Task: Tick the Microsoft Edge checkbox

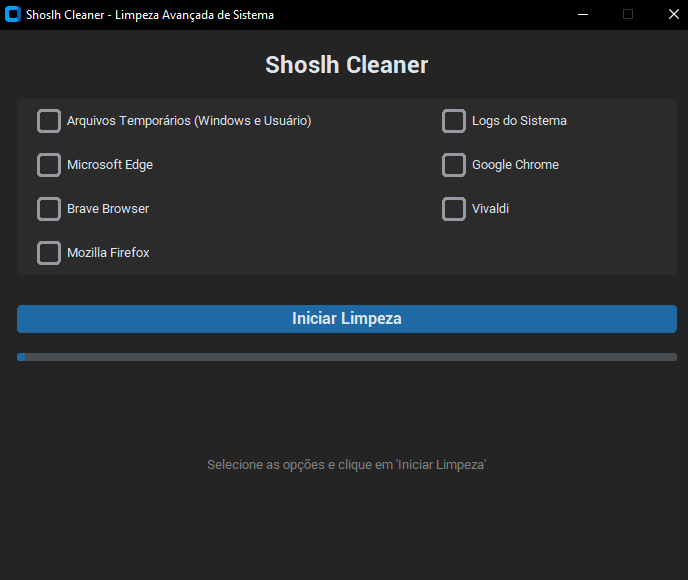Action: 49,165
